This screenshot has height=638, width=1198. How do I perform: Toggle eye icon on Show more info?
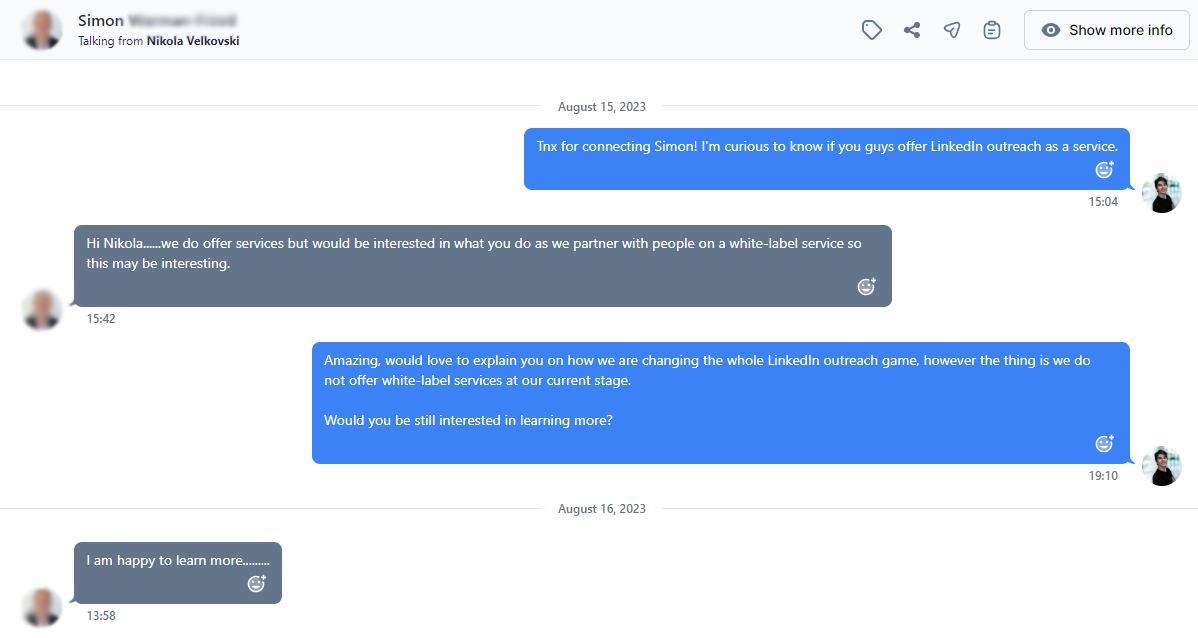point(1051,30)
